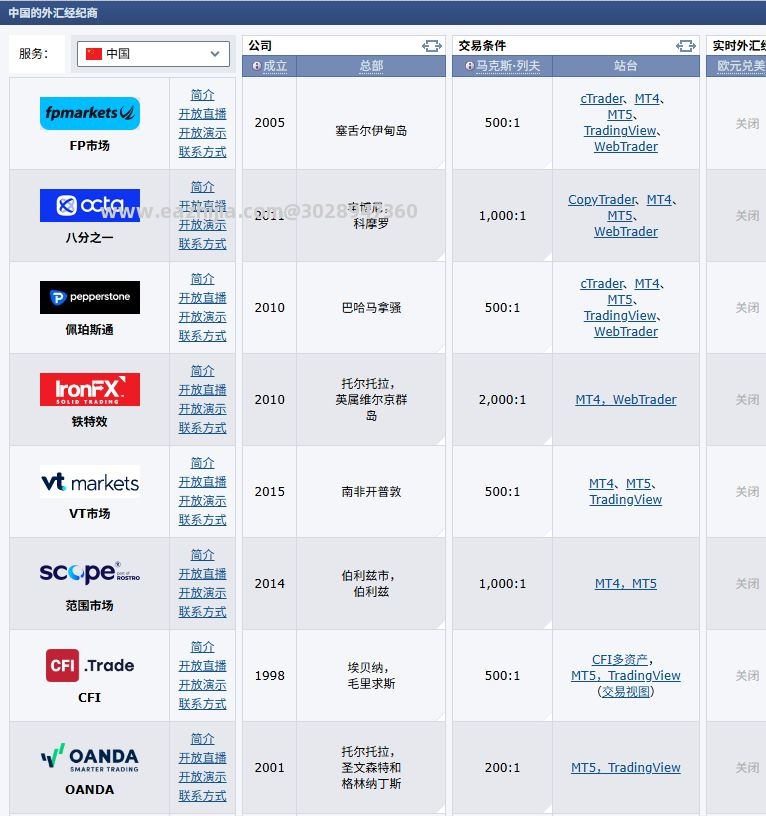766x816 pixels.
Task: Click 佩珀斯通 broker name
Action: pos(90,329)
